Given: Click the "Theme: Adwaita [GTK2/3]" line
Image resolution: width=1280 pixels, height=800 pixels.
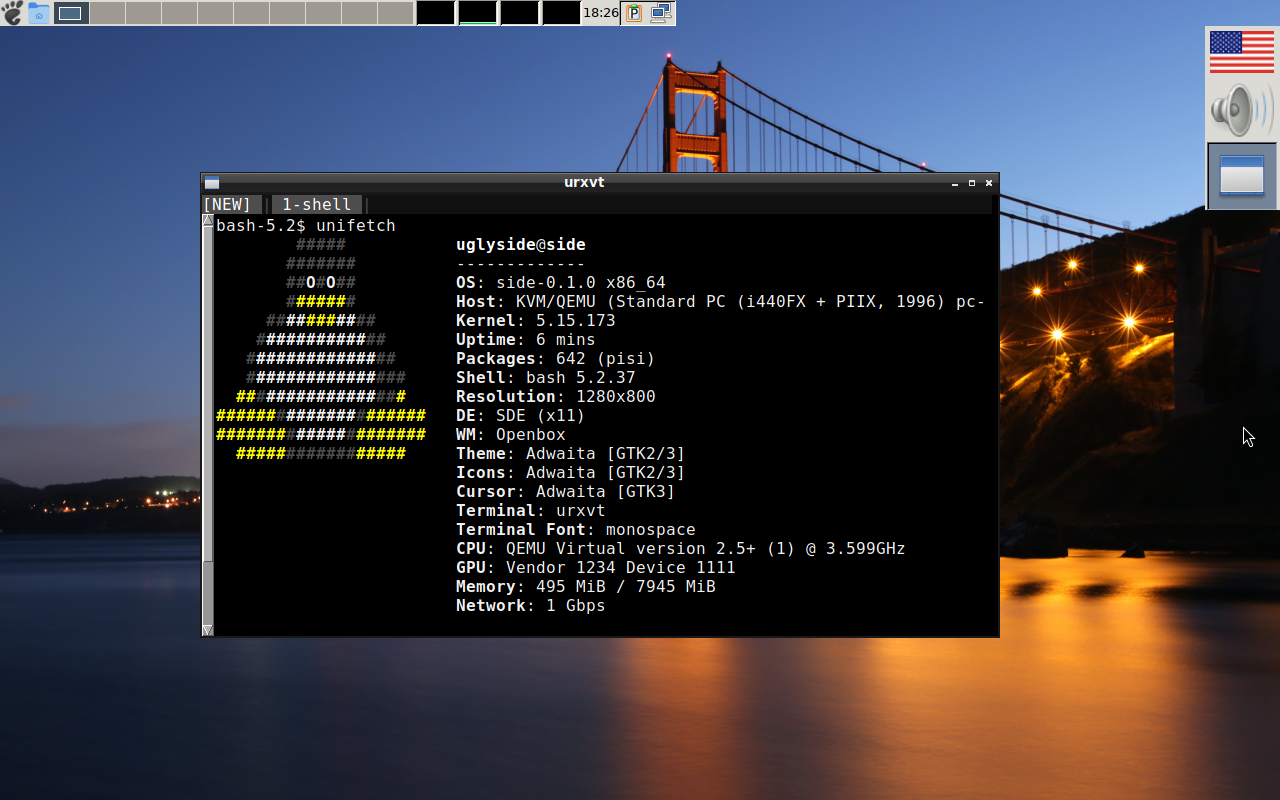Looking at the screenshot, I should pyautogui.click(x=571, y=454).
